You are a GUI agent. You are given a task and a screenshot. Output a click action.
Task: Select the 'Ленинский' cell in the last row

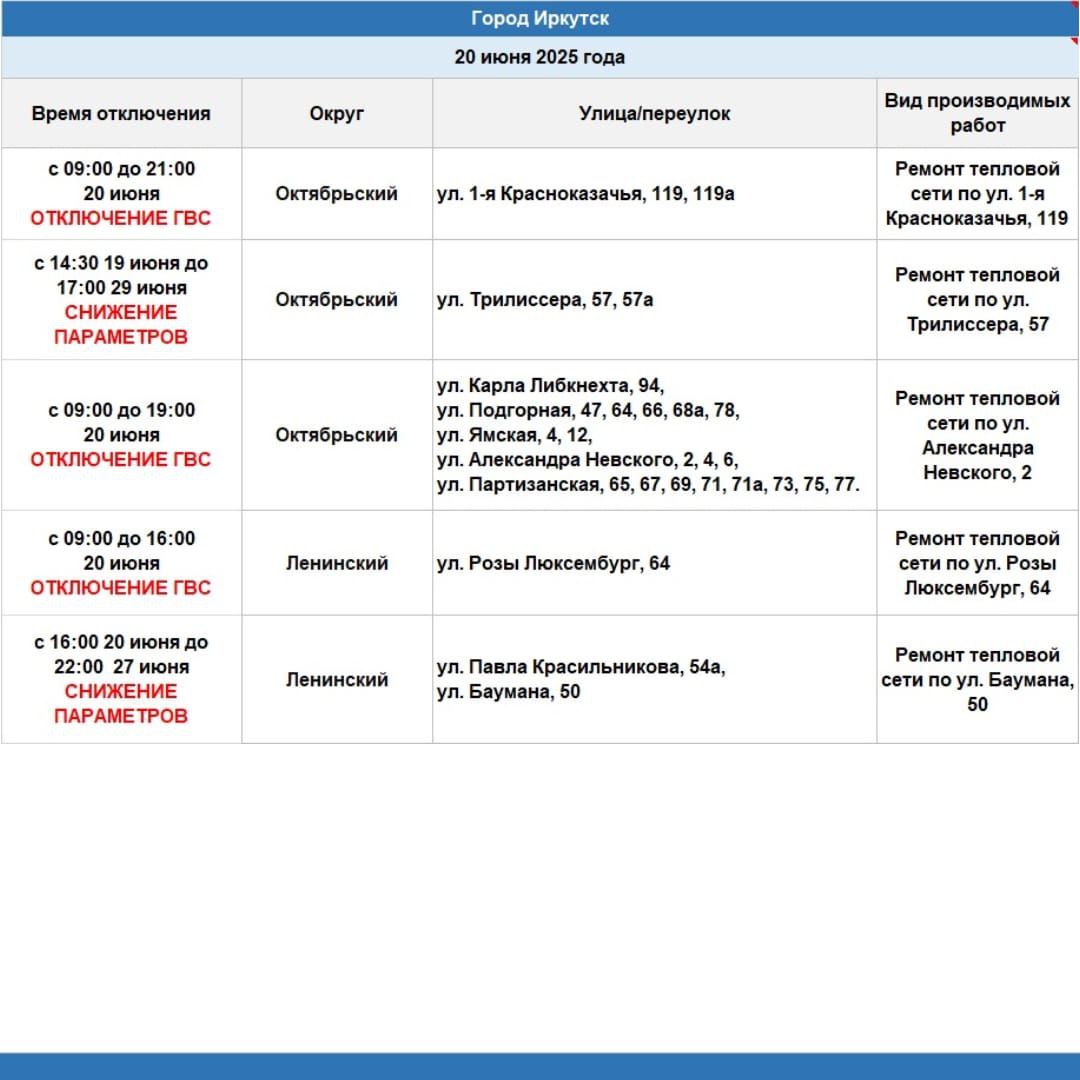coord(337,679)
